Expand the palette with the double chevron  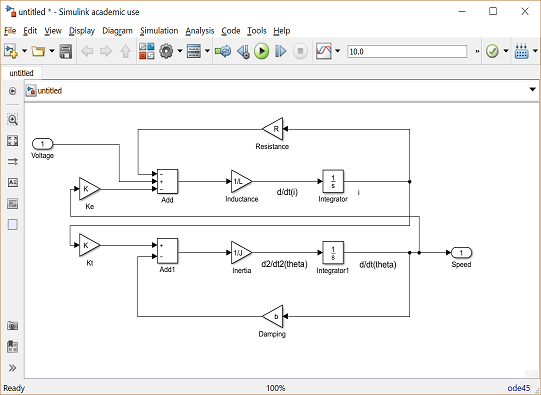[x=12, y=368]
